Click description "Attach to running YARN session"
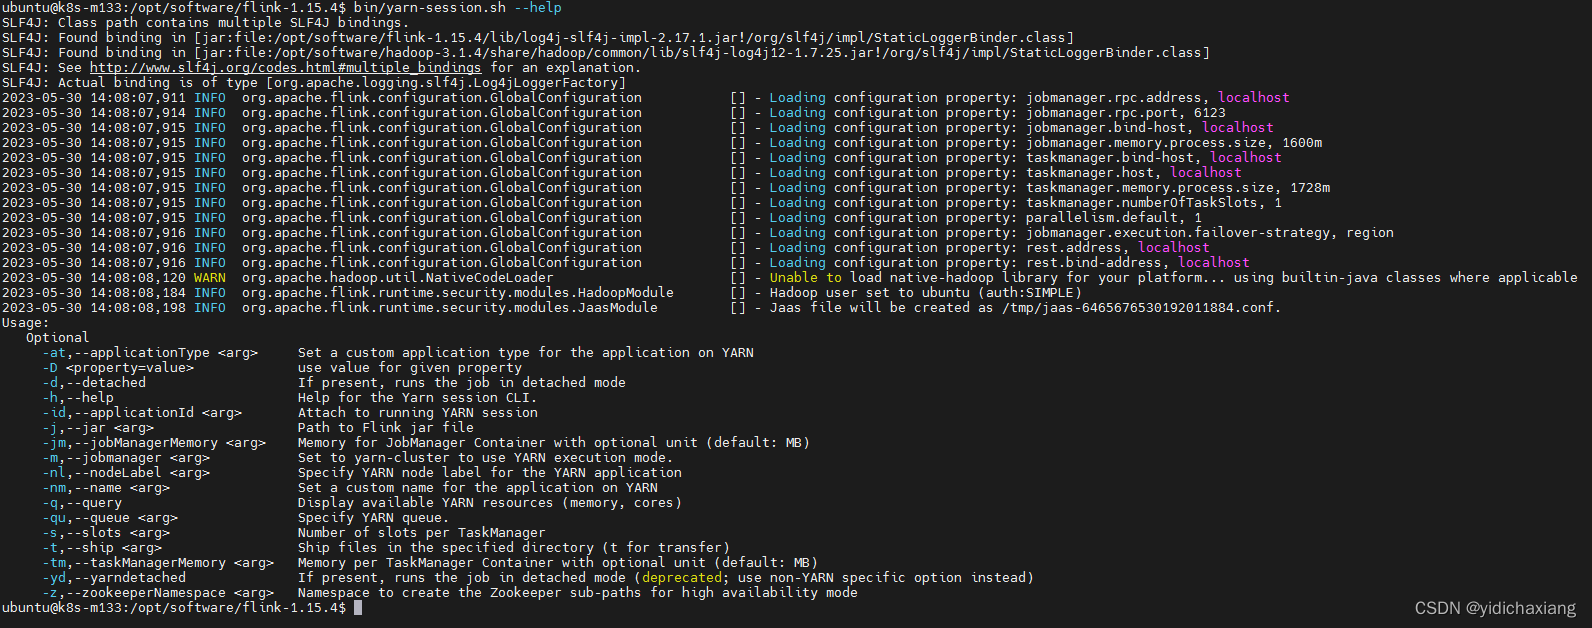The width and height of the screenshot is (1592, 628). 418,413
